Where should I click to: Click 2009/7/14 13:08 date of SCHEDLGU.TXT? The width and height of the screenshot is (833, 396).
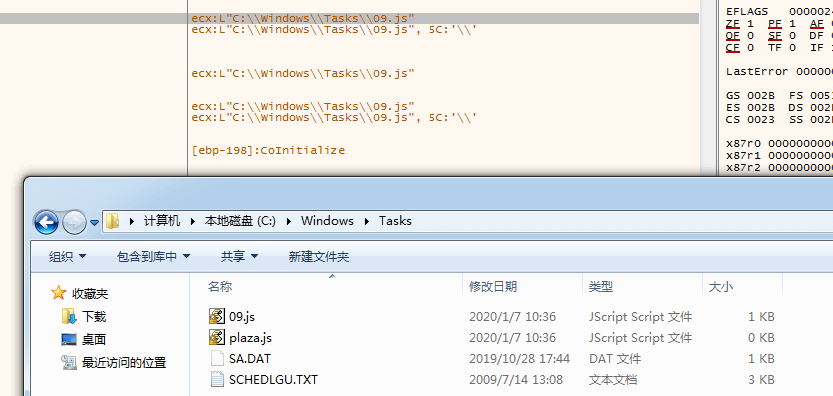(x=515, y=380)
